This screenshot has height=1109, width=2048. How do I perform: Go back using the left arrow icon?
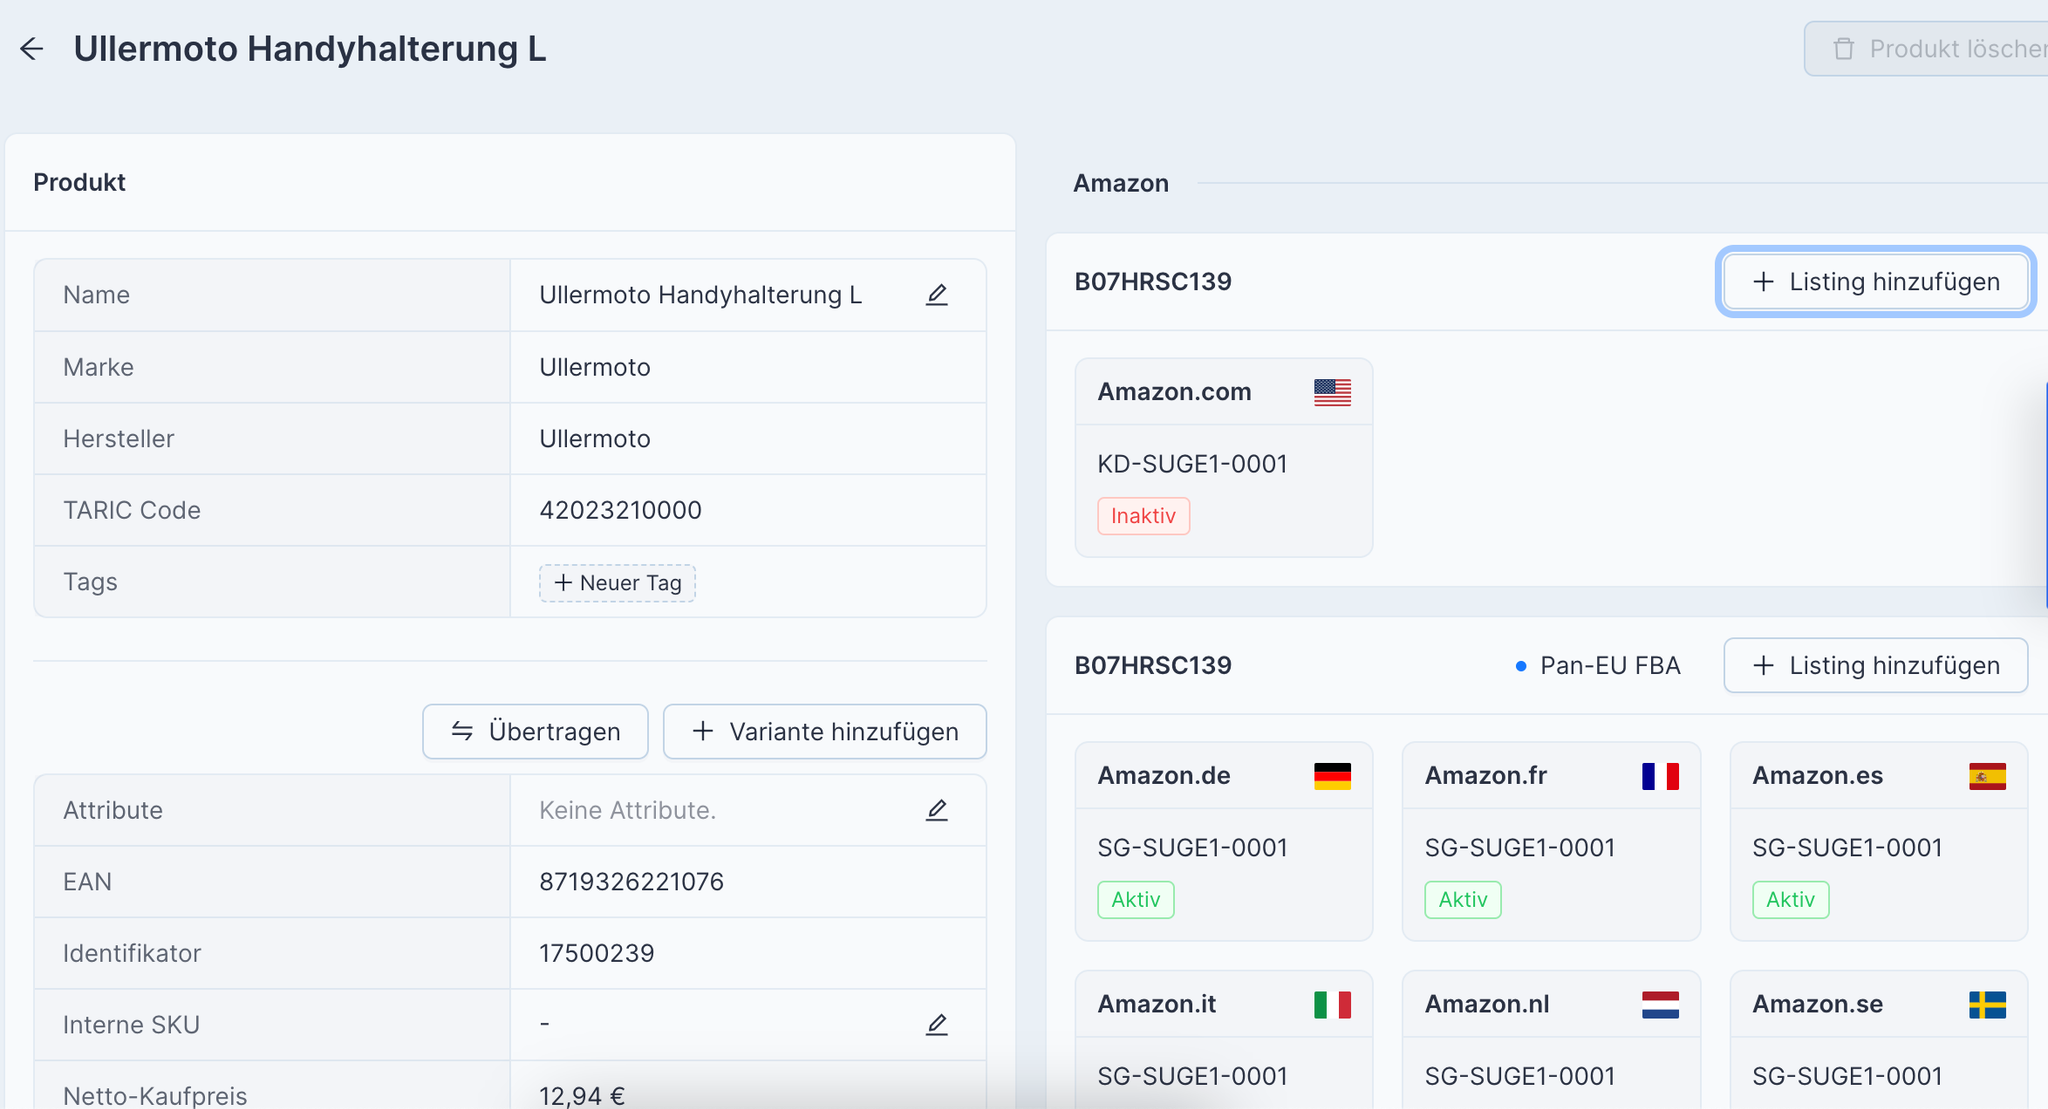(32, 49)
